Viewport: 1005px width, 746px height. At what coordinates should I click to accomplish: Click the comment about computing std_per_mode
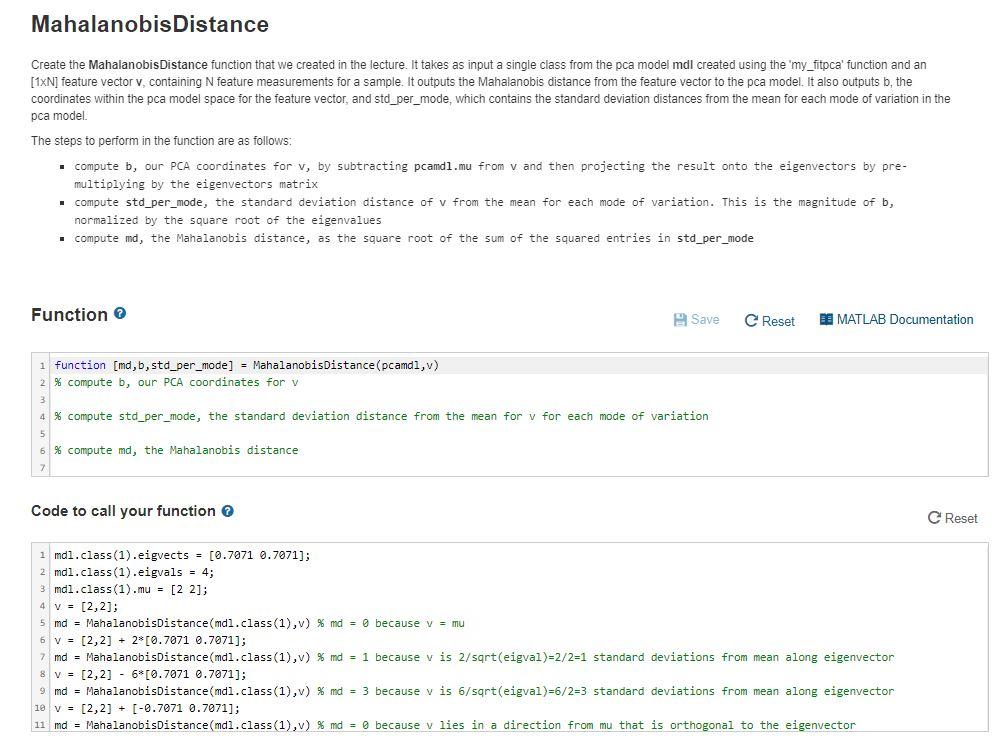380,416
